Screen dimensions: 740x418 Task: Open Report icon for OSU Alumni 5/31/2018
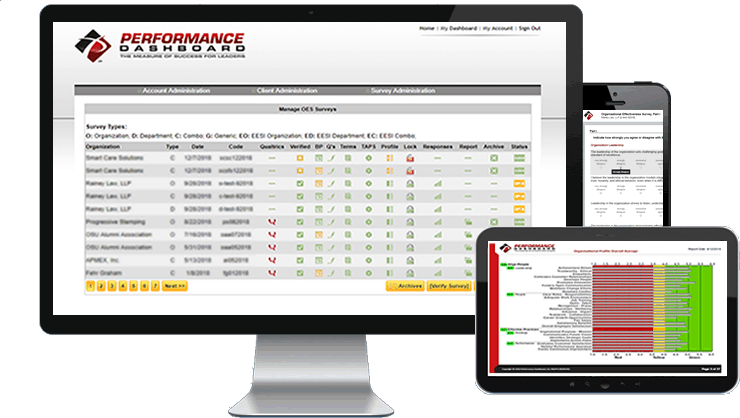point(468,247)
